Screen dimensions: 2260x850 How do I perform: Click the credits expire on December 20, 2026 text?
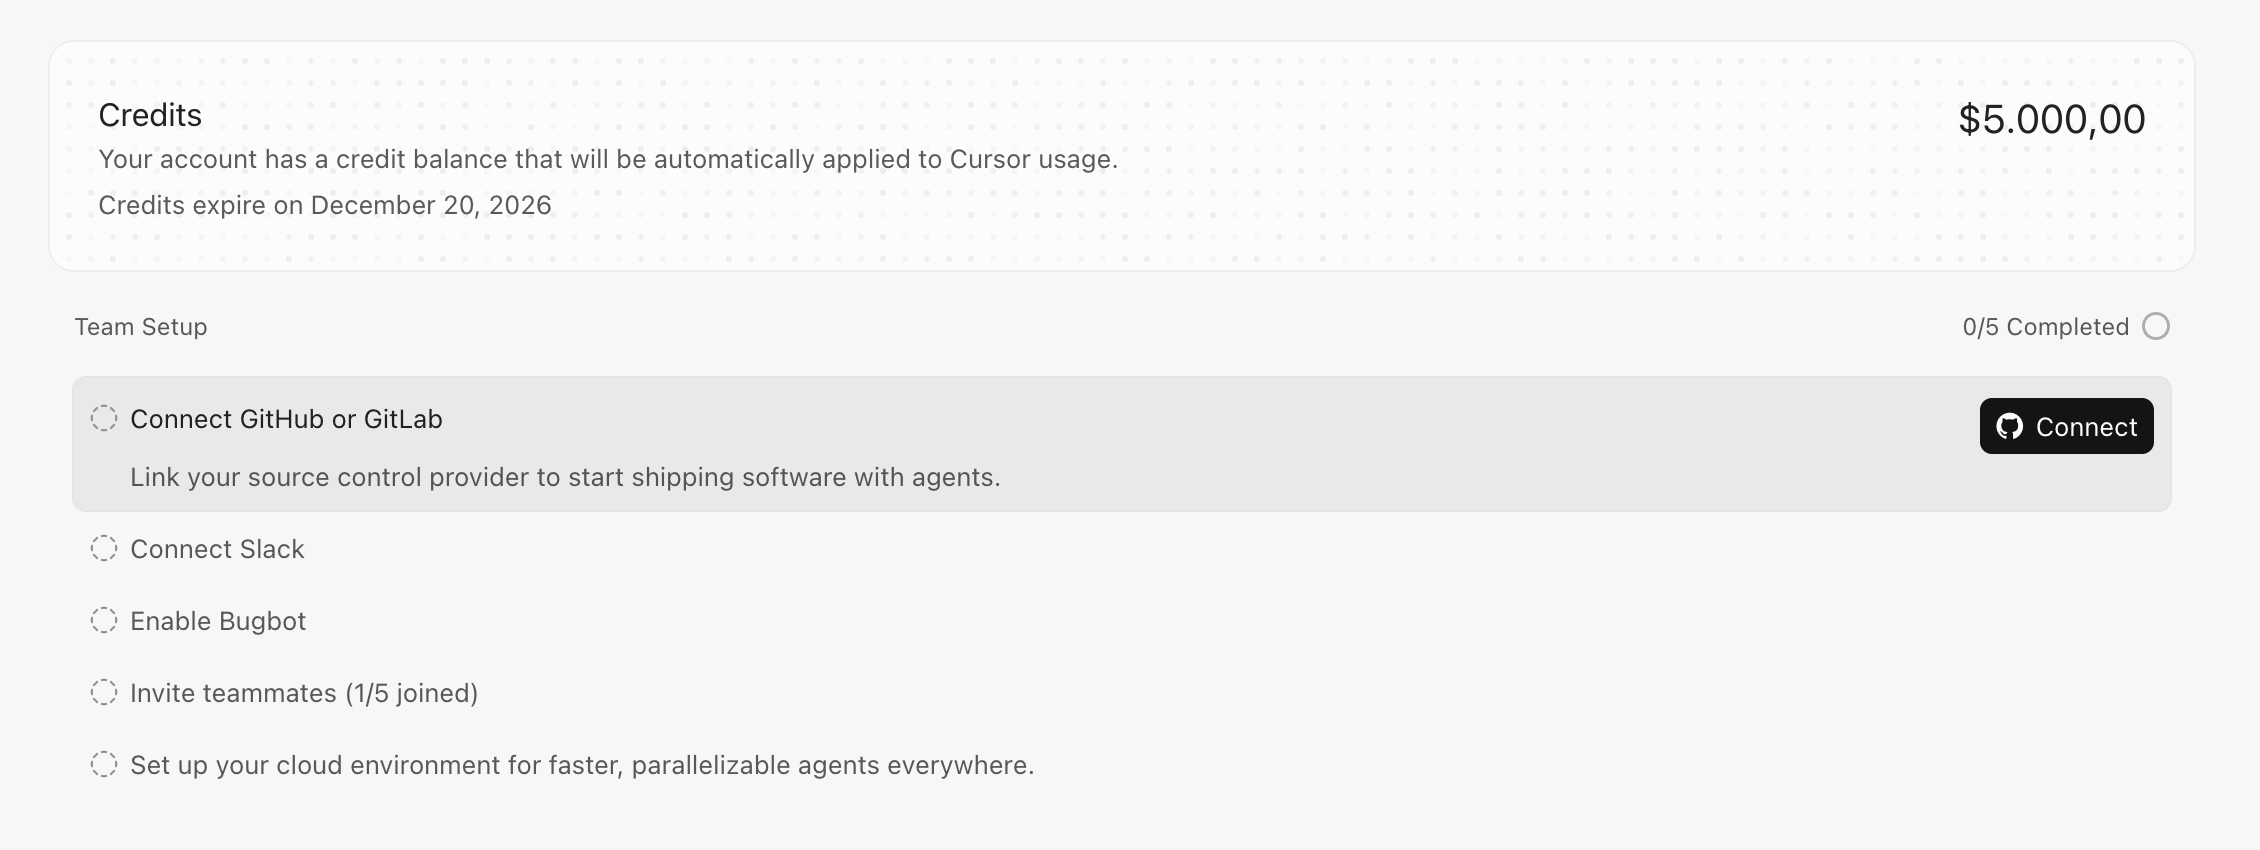[325, 205]
